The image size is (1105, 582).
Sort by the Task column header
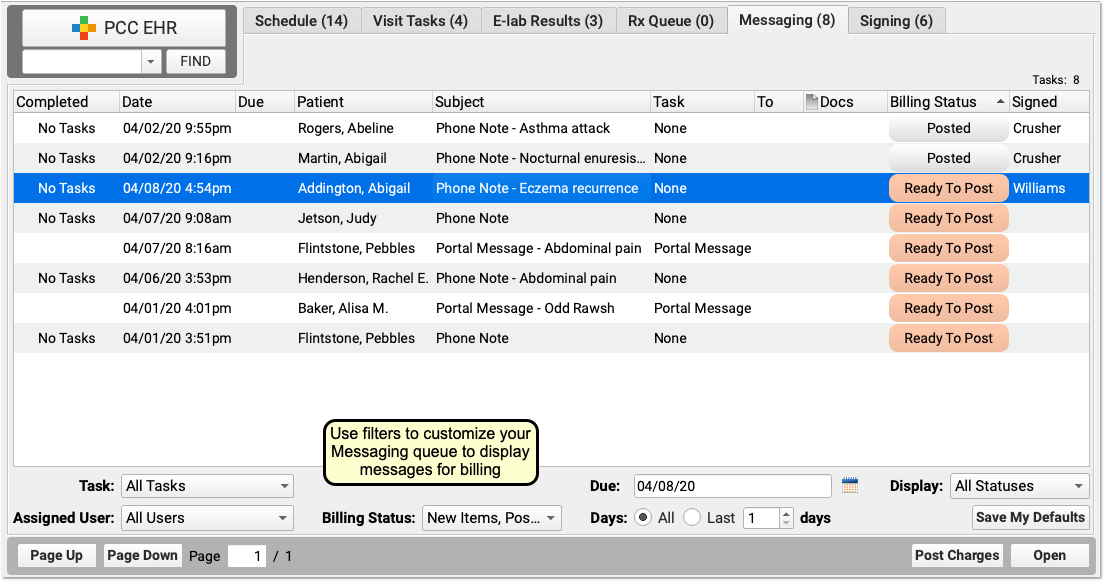(x=702, y=102)
